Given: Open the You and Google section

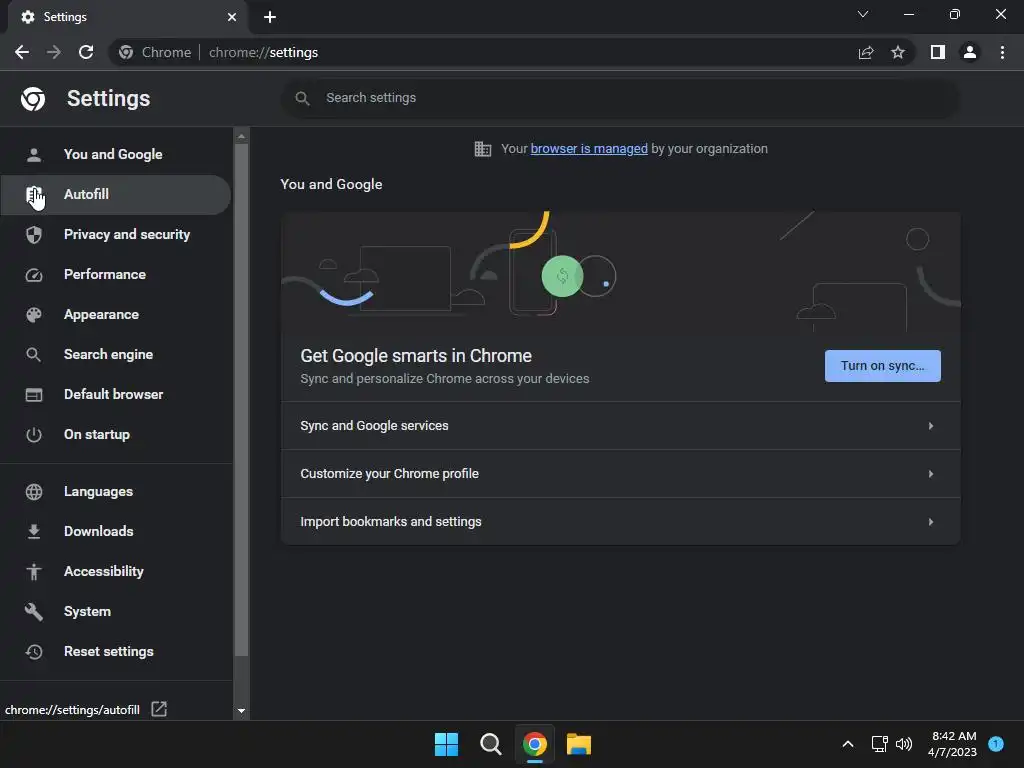Looking at the screenshot, I should click(x=116, y=155).
